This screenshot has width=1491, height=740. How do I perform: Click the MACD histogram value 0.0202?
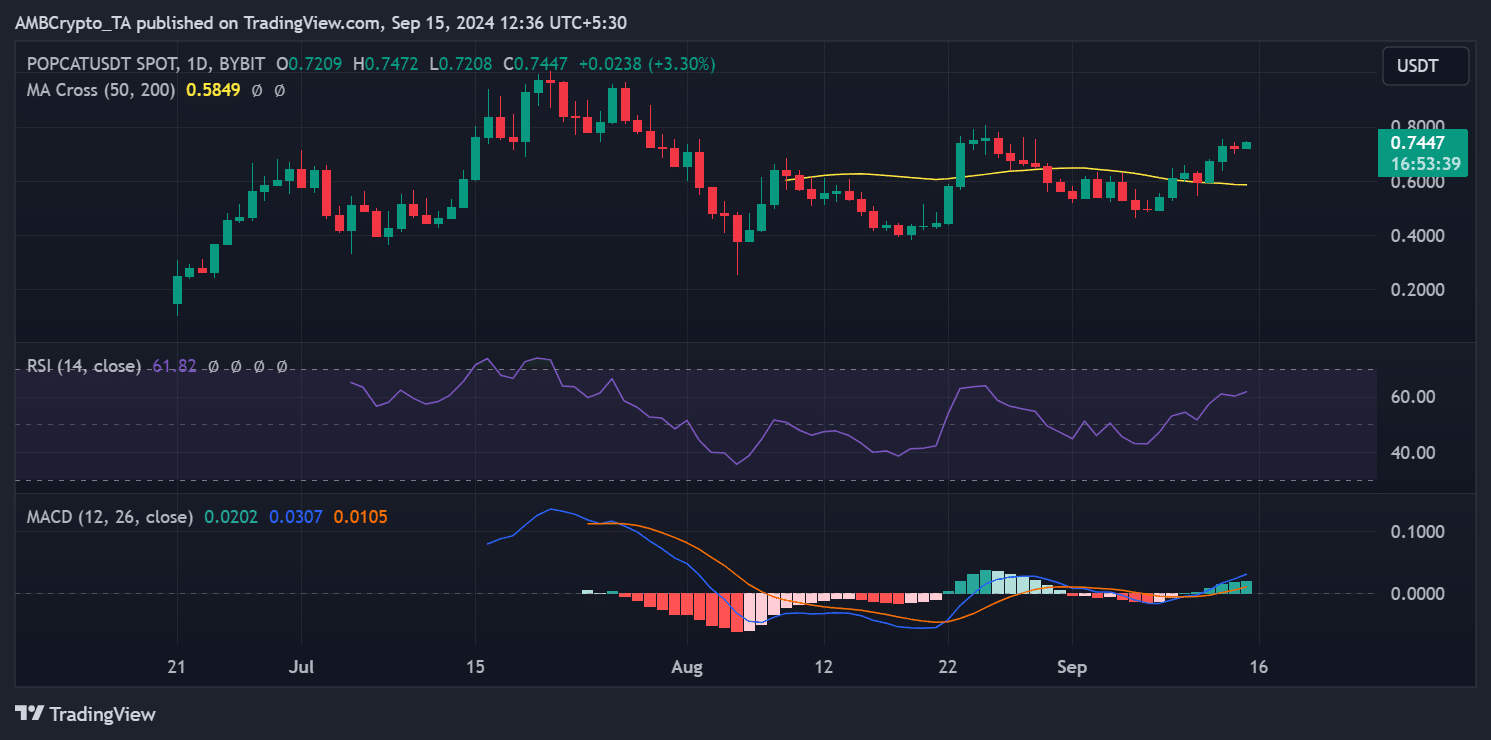coord(231,517)
